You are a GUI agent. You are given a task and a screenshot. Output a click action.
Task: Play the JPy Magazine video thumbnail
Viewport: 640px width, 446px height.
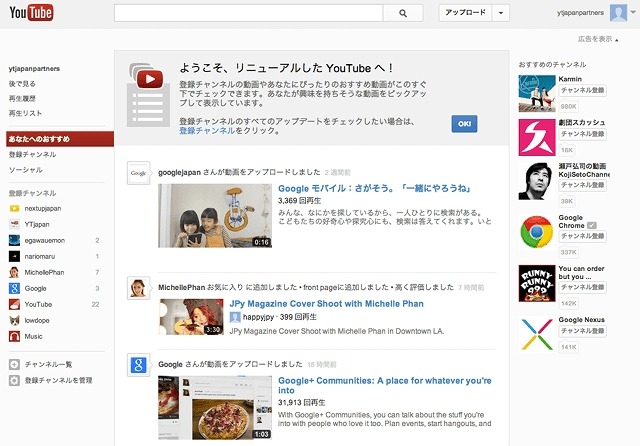point(191,317)
